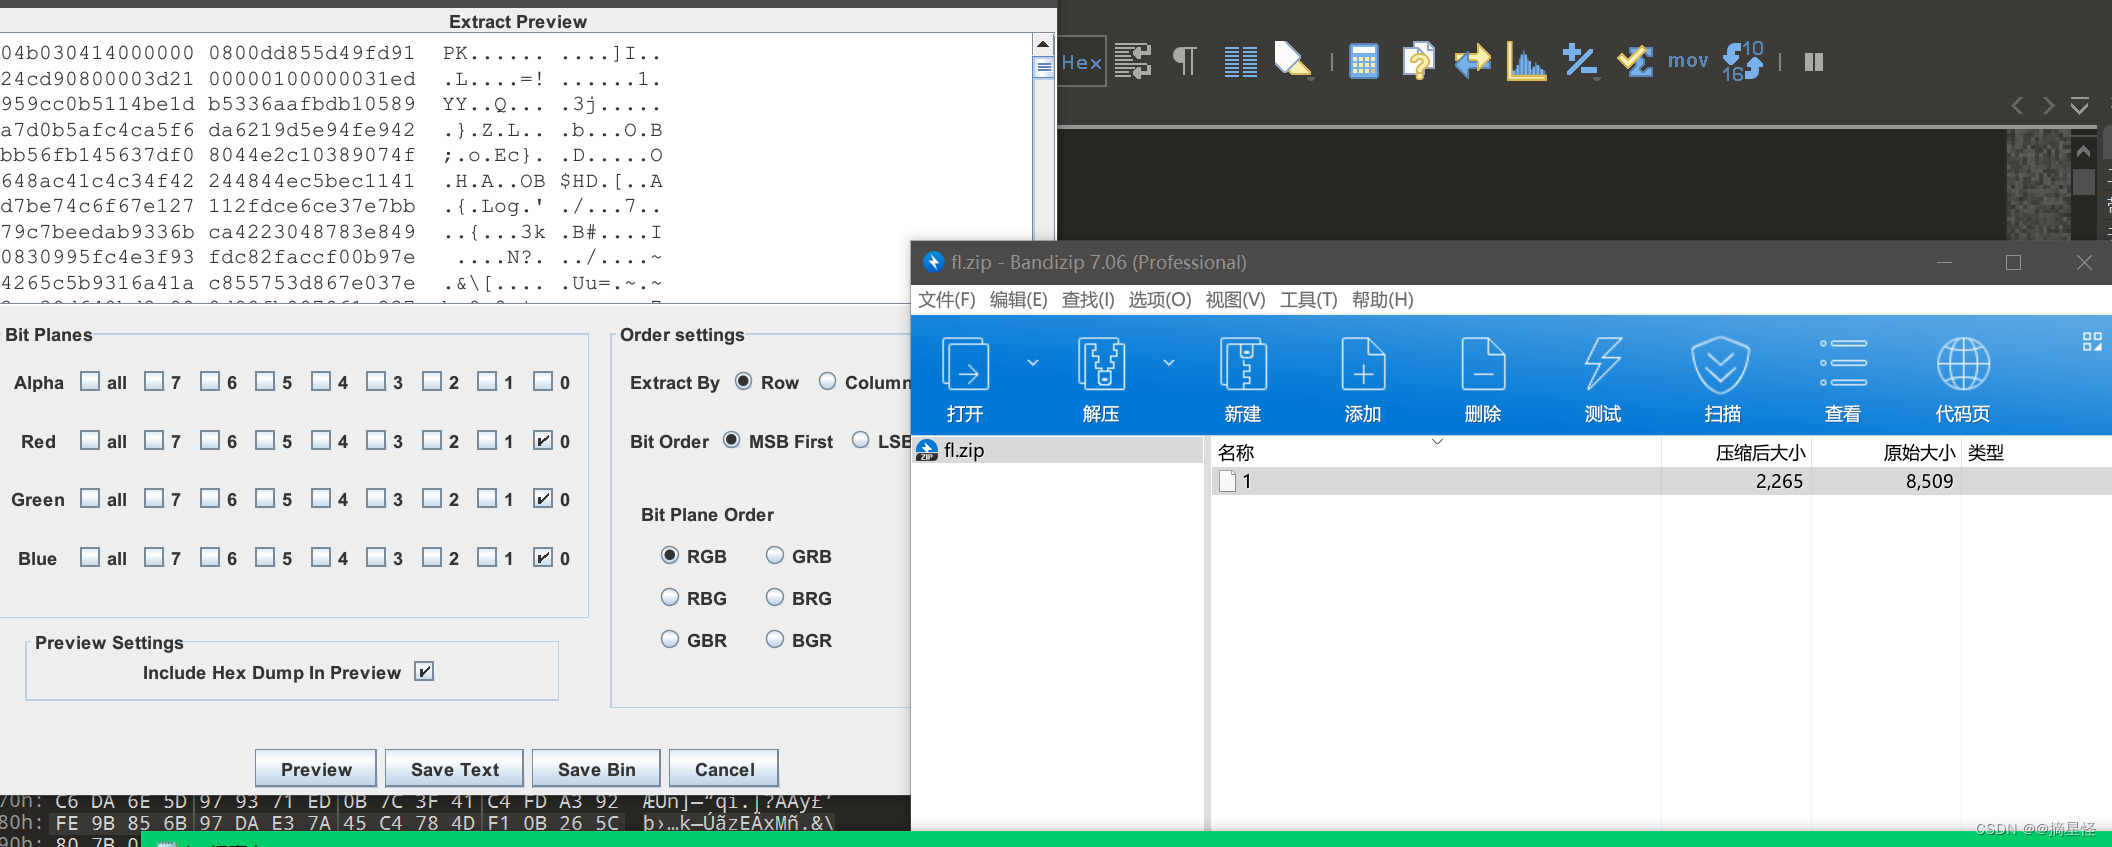This screenshot has width=2112, height=847.
Task: Expand the dropdown arrow next to 解压
Action: pos(1169,363)
